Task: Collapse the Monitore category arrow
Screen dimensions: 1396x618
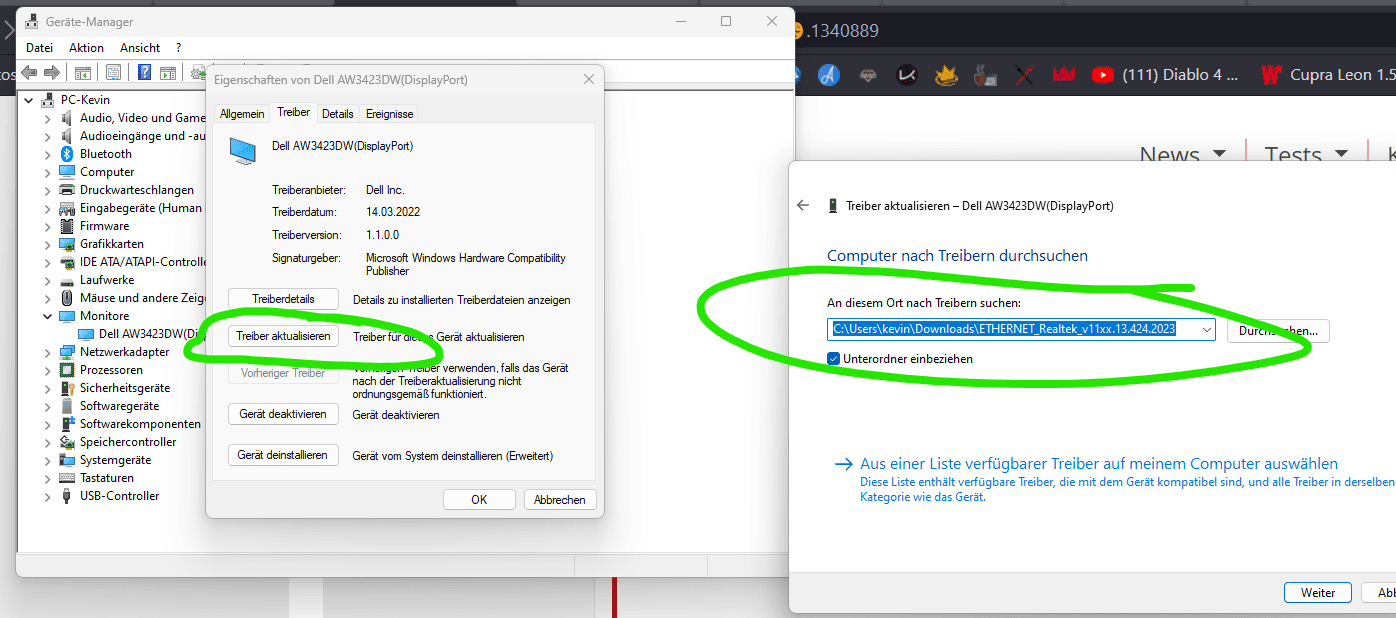Action: [47, 316]
